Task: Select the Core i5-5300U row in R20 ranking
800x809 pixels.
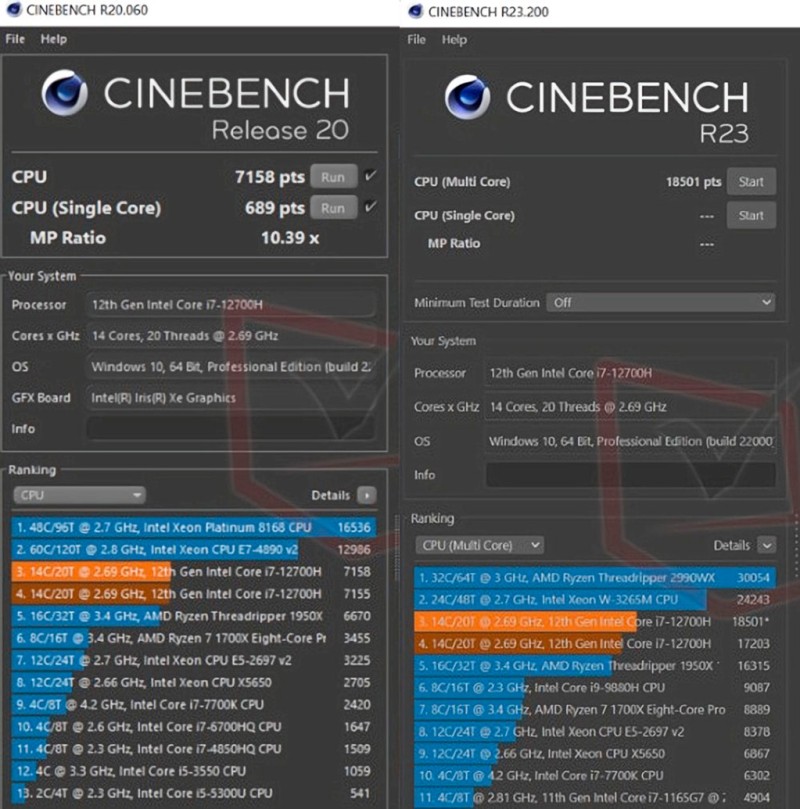Action: [x=193, y=794]
